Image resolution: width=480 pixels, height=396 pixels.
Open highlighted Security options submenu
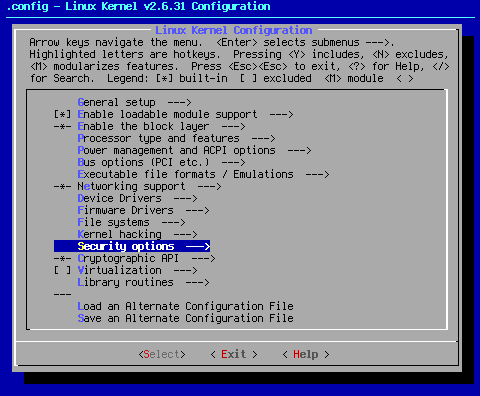[x=132, y=246]
